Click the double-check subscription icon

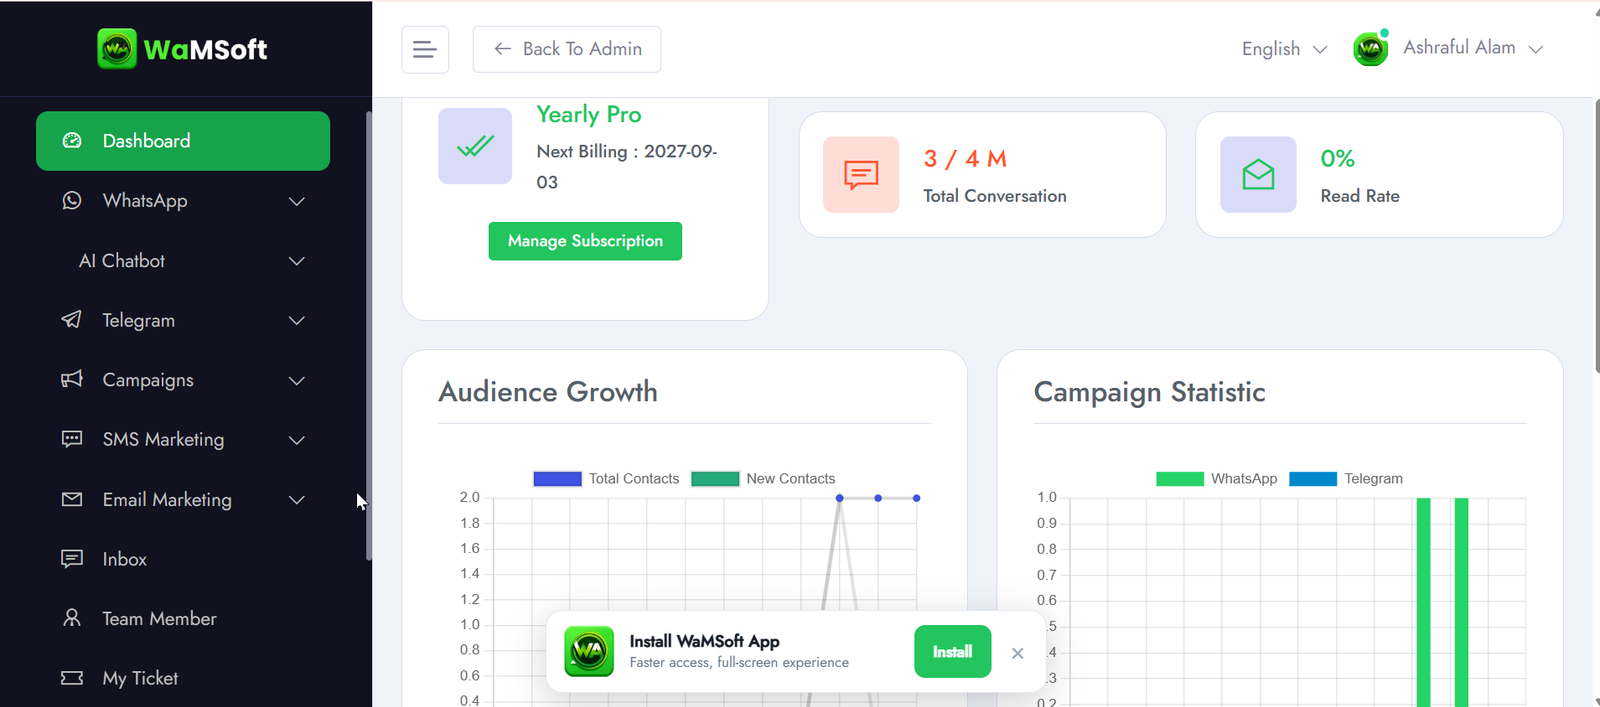(x=475, y=146)
